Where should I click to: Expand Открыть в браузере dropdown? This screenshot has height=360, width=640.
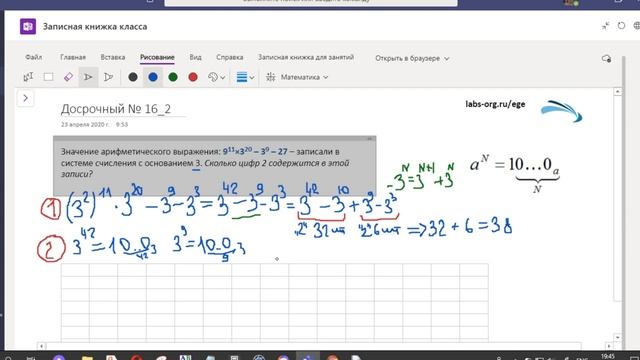(412, 58)
